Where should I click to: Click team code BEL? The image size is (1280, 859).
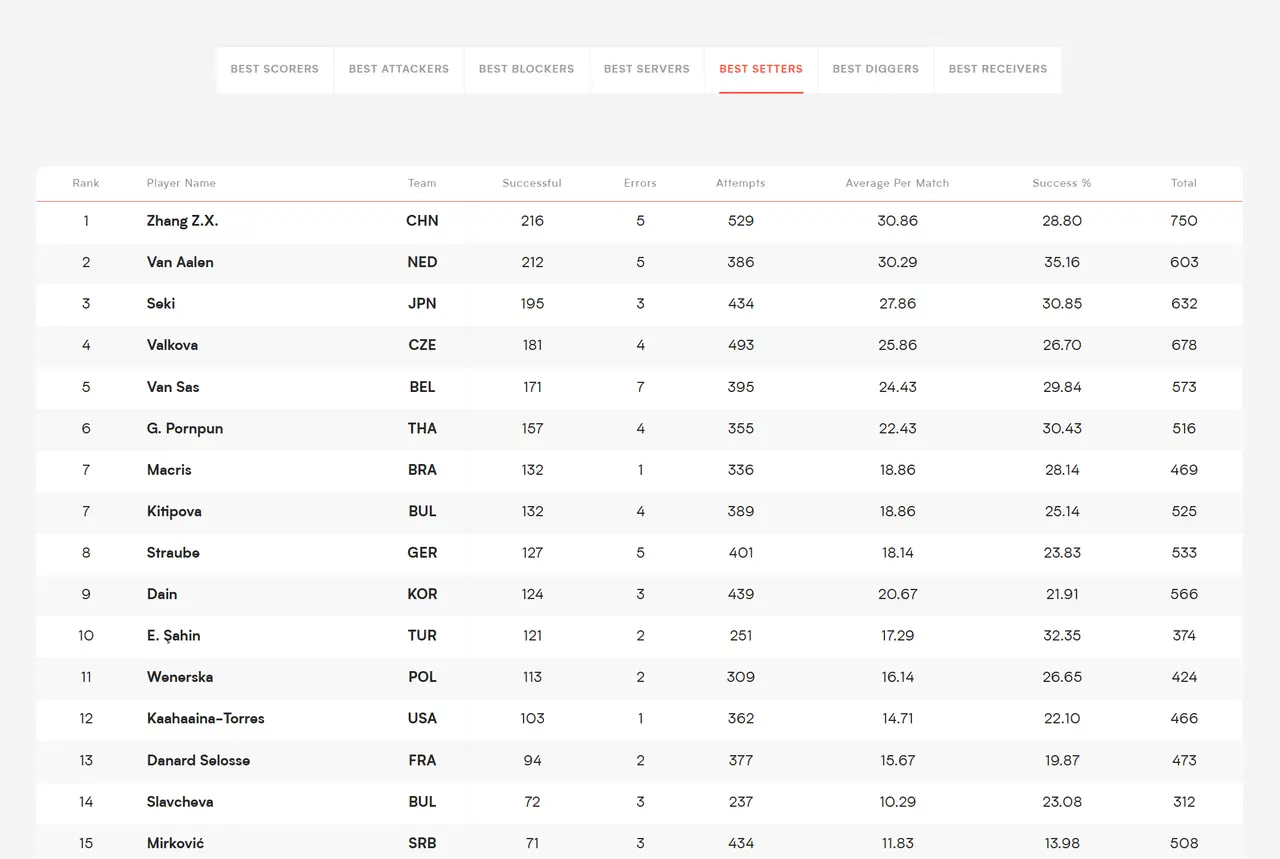(422, 387)
